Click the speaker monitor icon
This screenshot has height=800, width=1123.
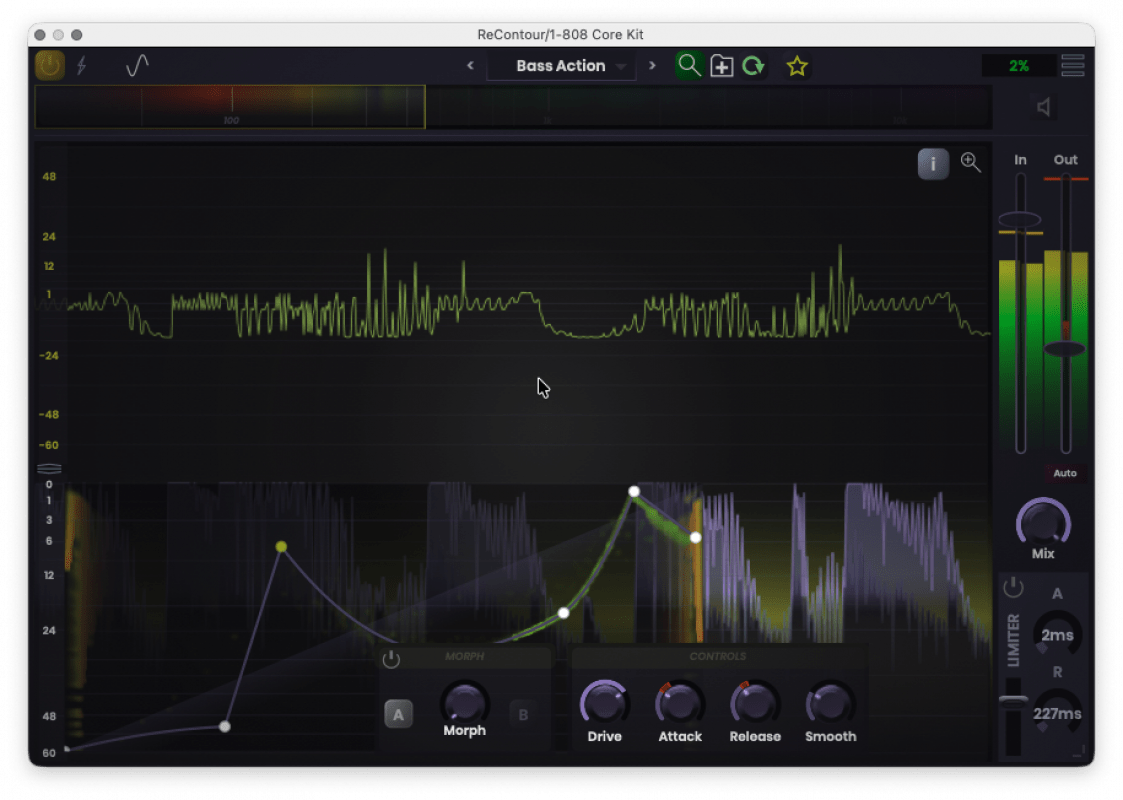(1044, 107)
